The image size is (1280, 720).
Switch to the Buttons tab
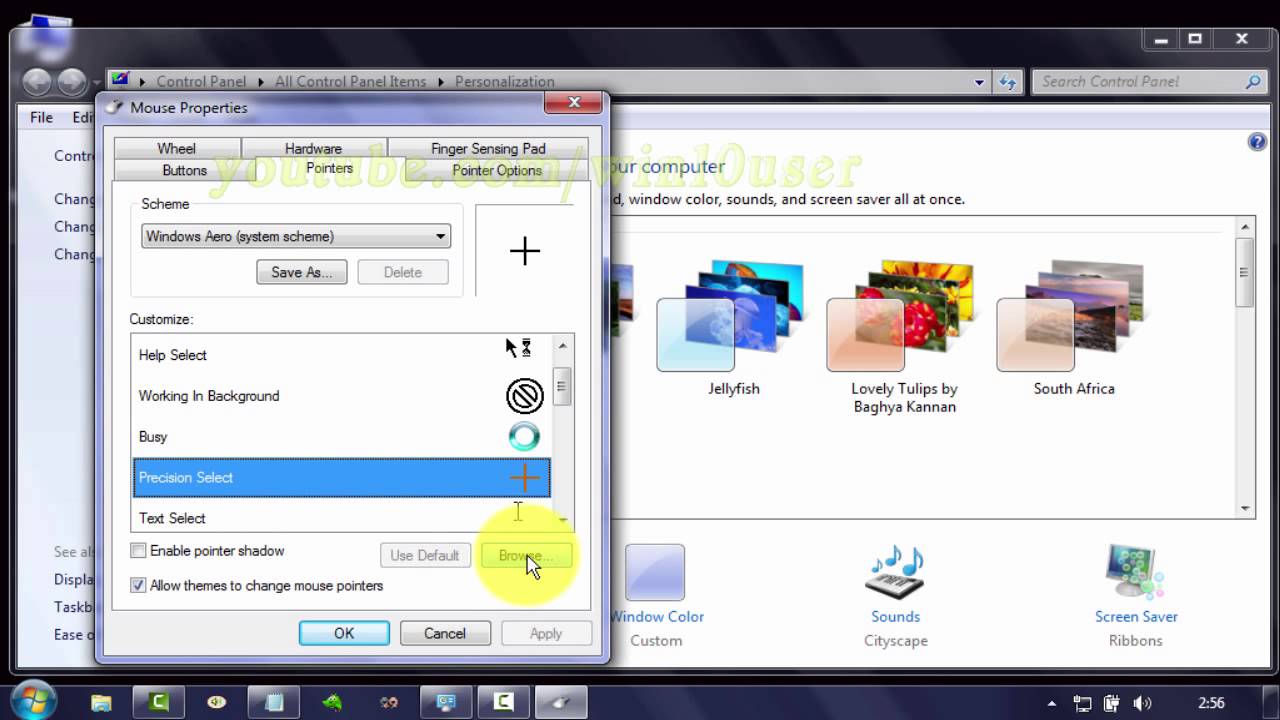184,170
